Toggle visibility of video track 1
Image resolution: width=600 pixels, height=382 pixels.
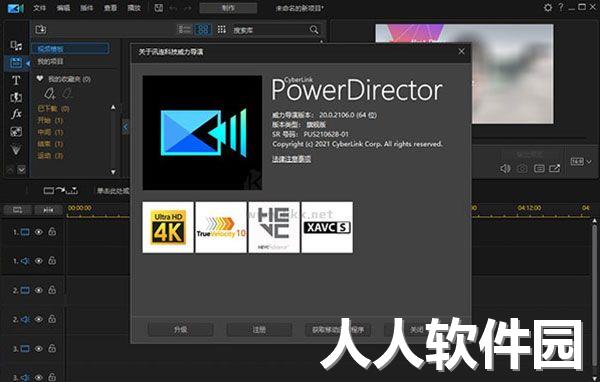39,232
